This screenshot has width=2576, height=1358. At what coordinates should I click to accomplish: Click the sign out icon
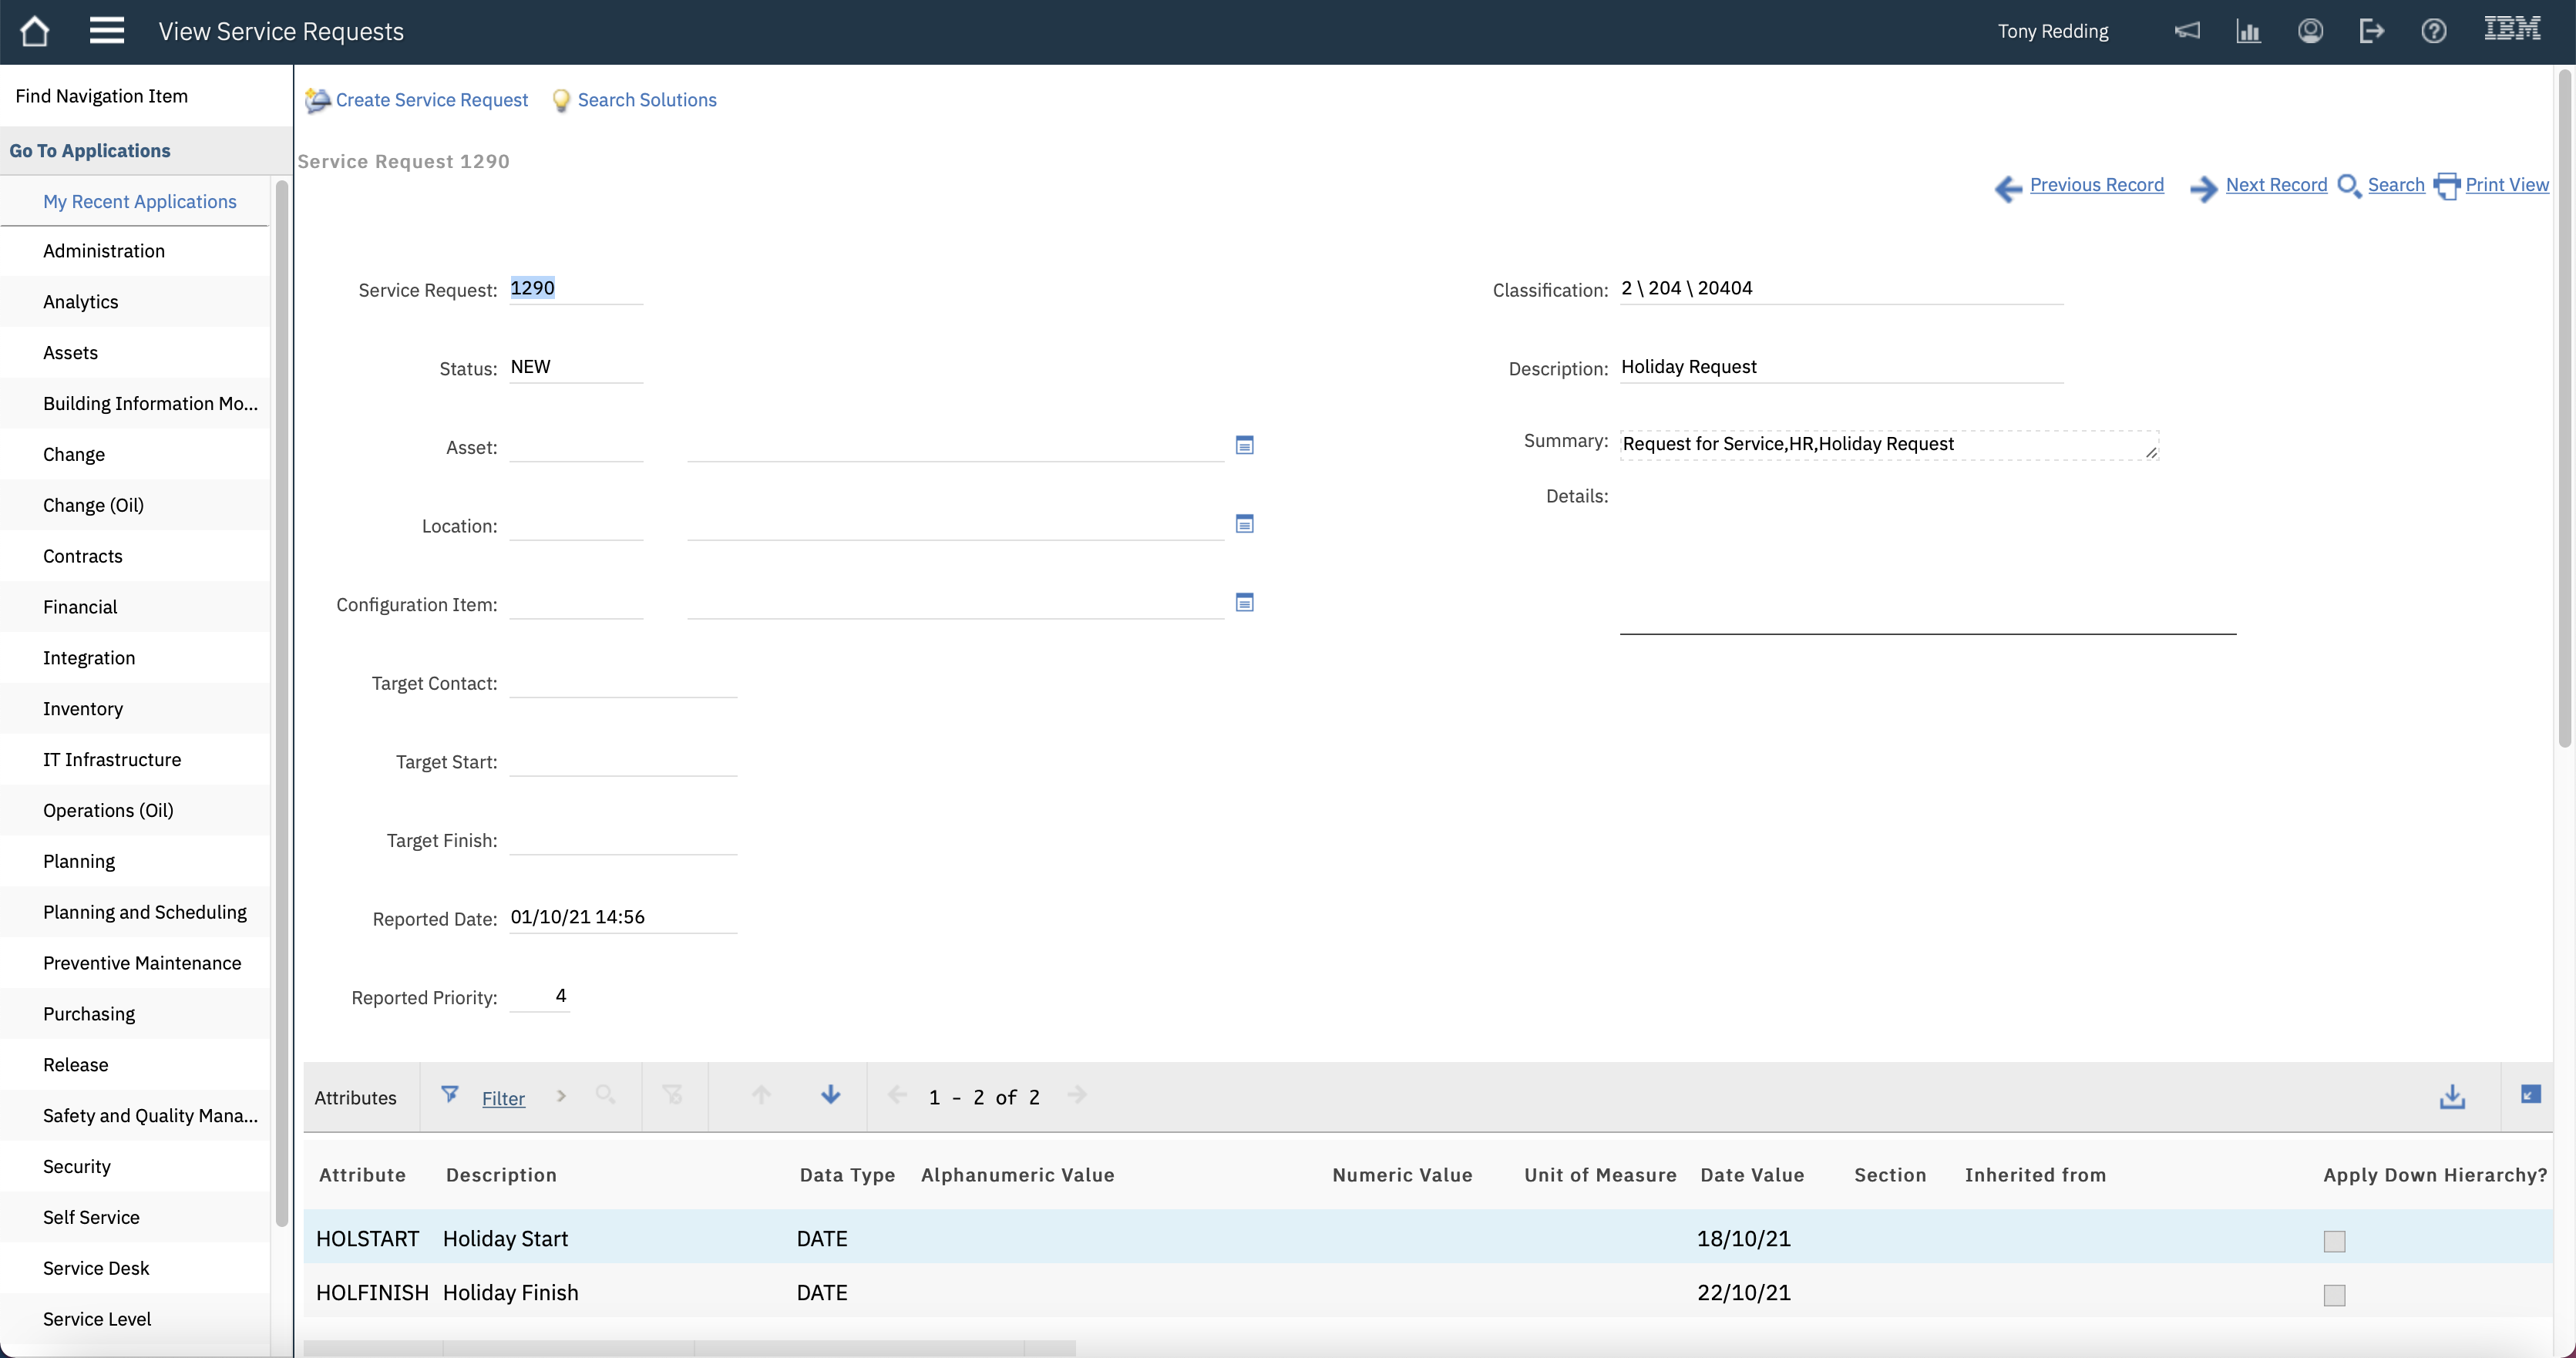point(2371,31)
